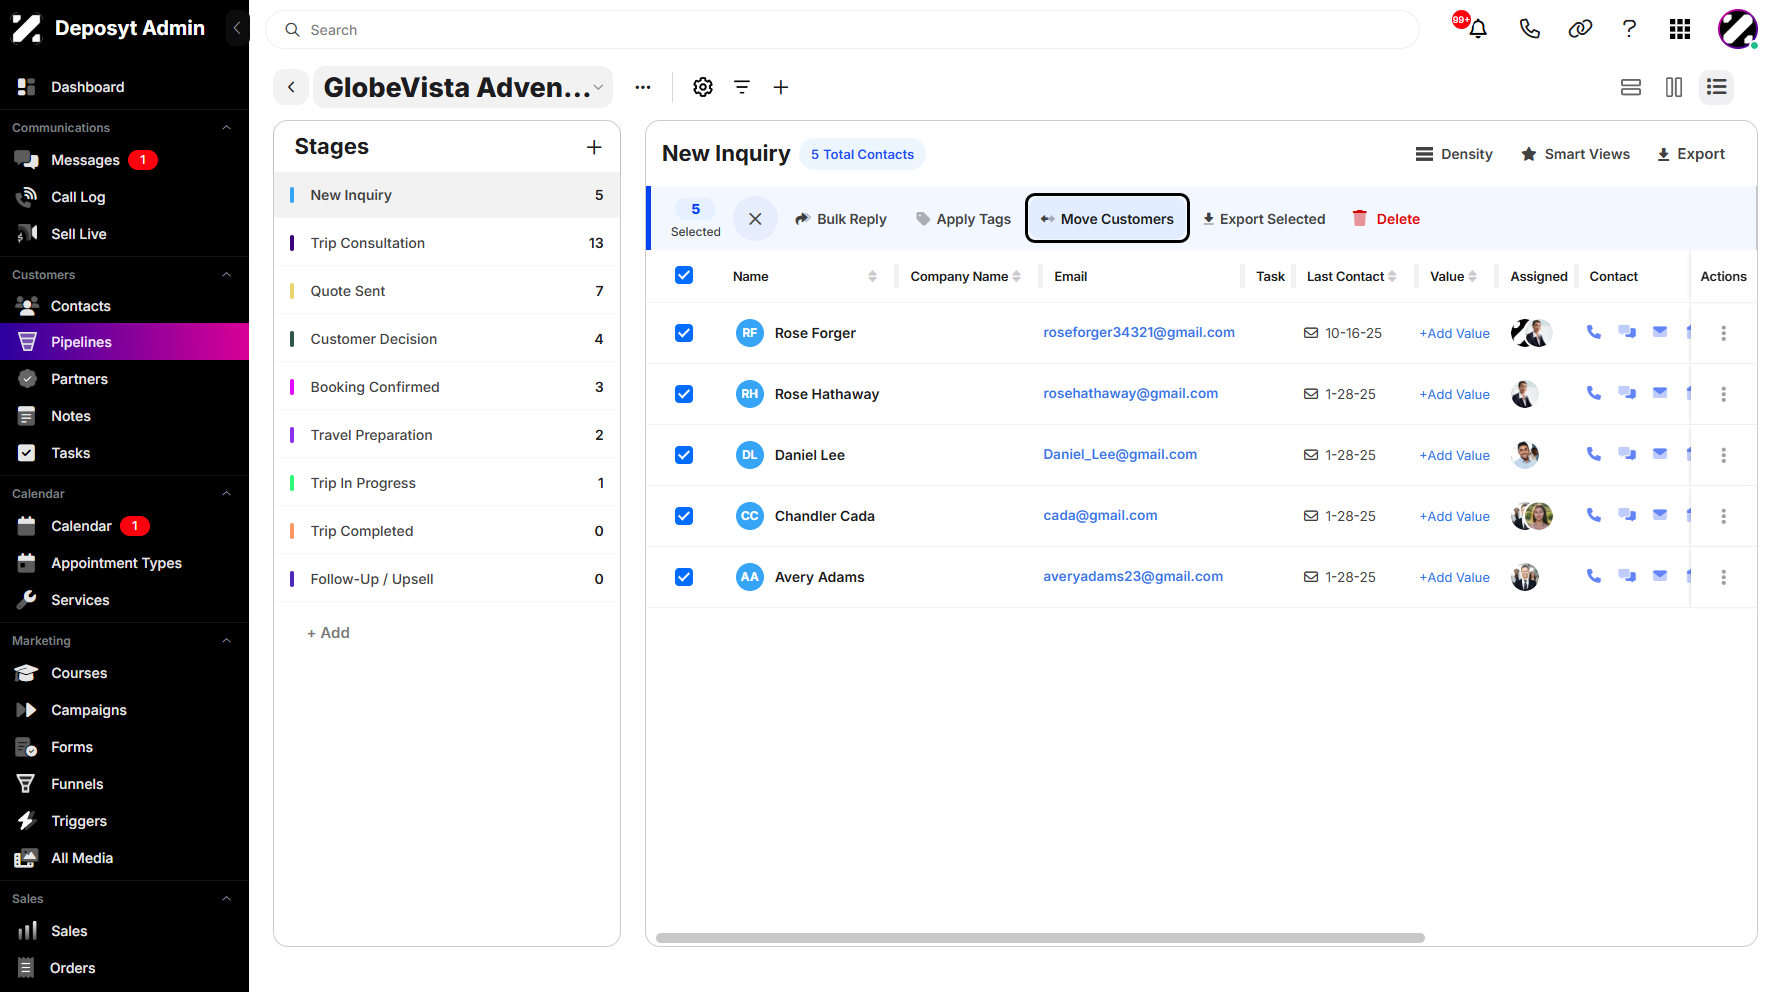
Task: Click the red Delete button
Action: click(x=1386, y=219)
